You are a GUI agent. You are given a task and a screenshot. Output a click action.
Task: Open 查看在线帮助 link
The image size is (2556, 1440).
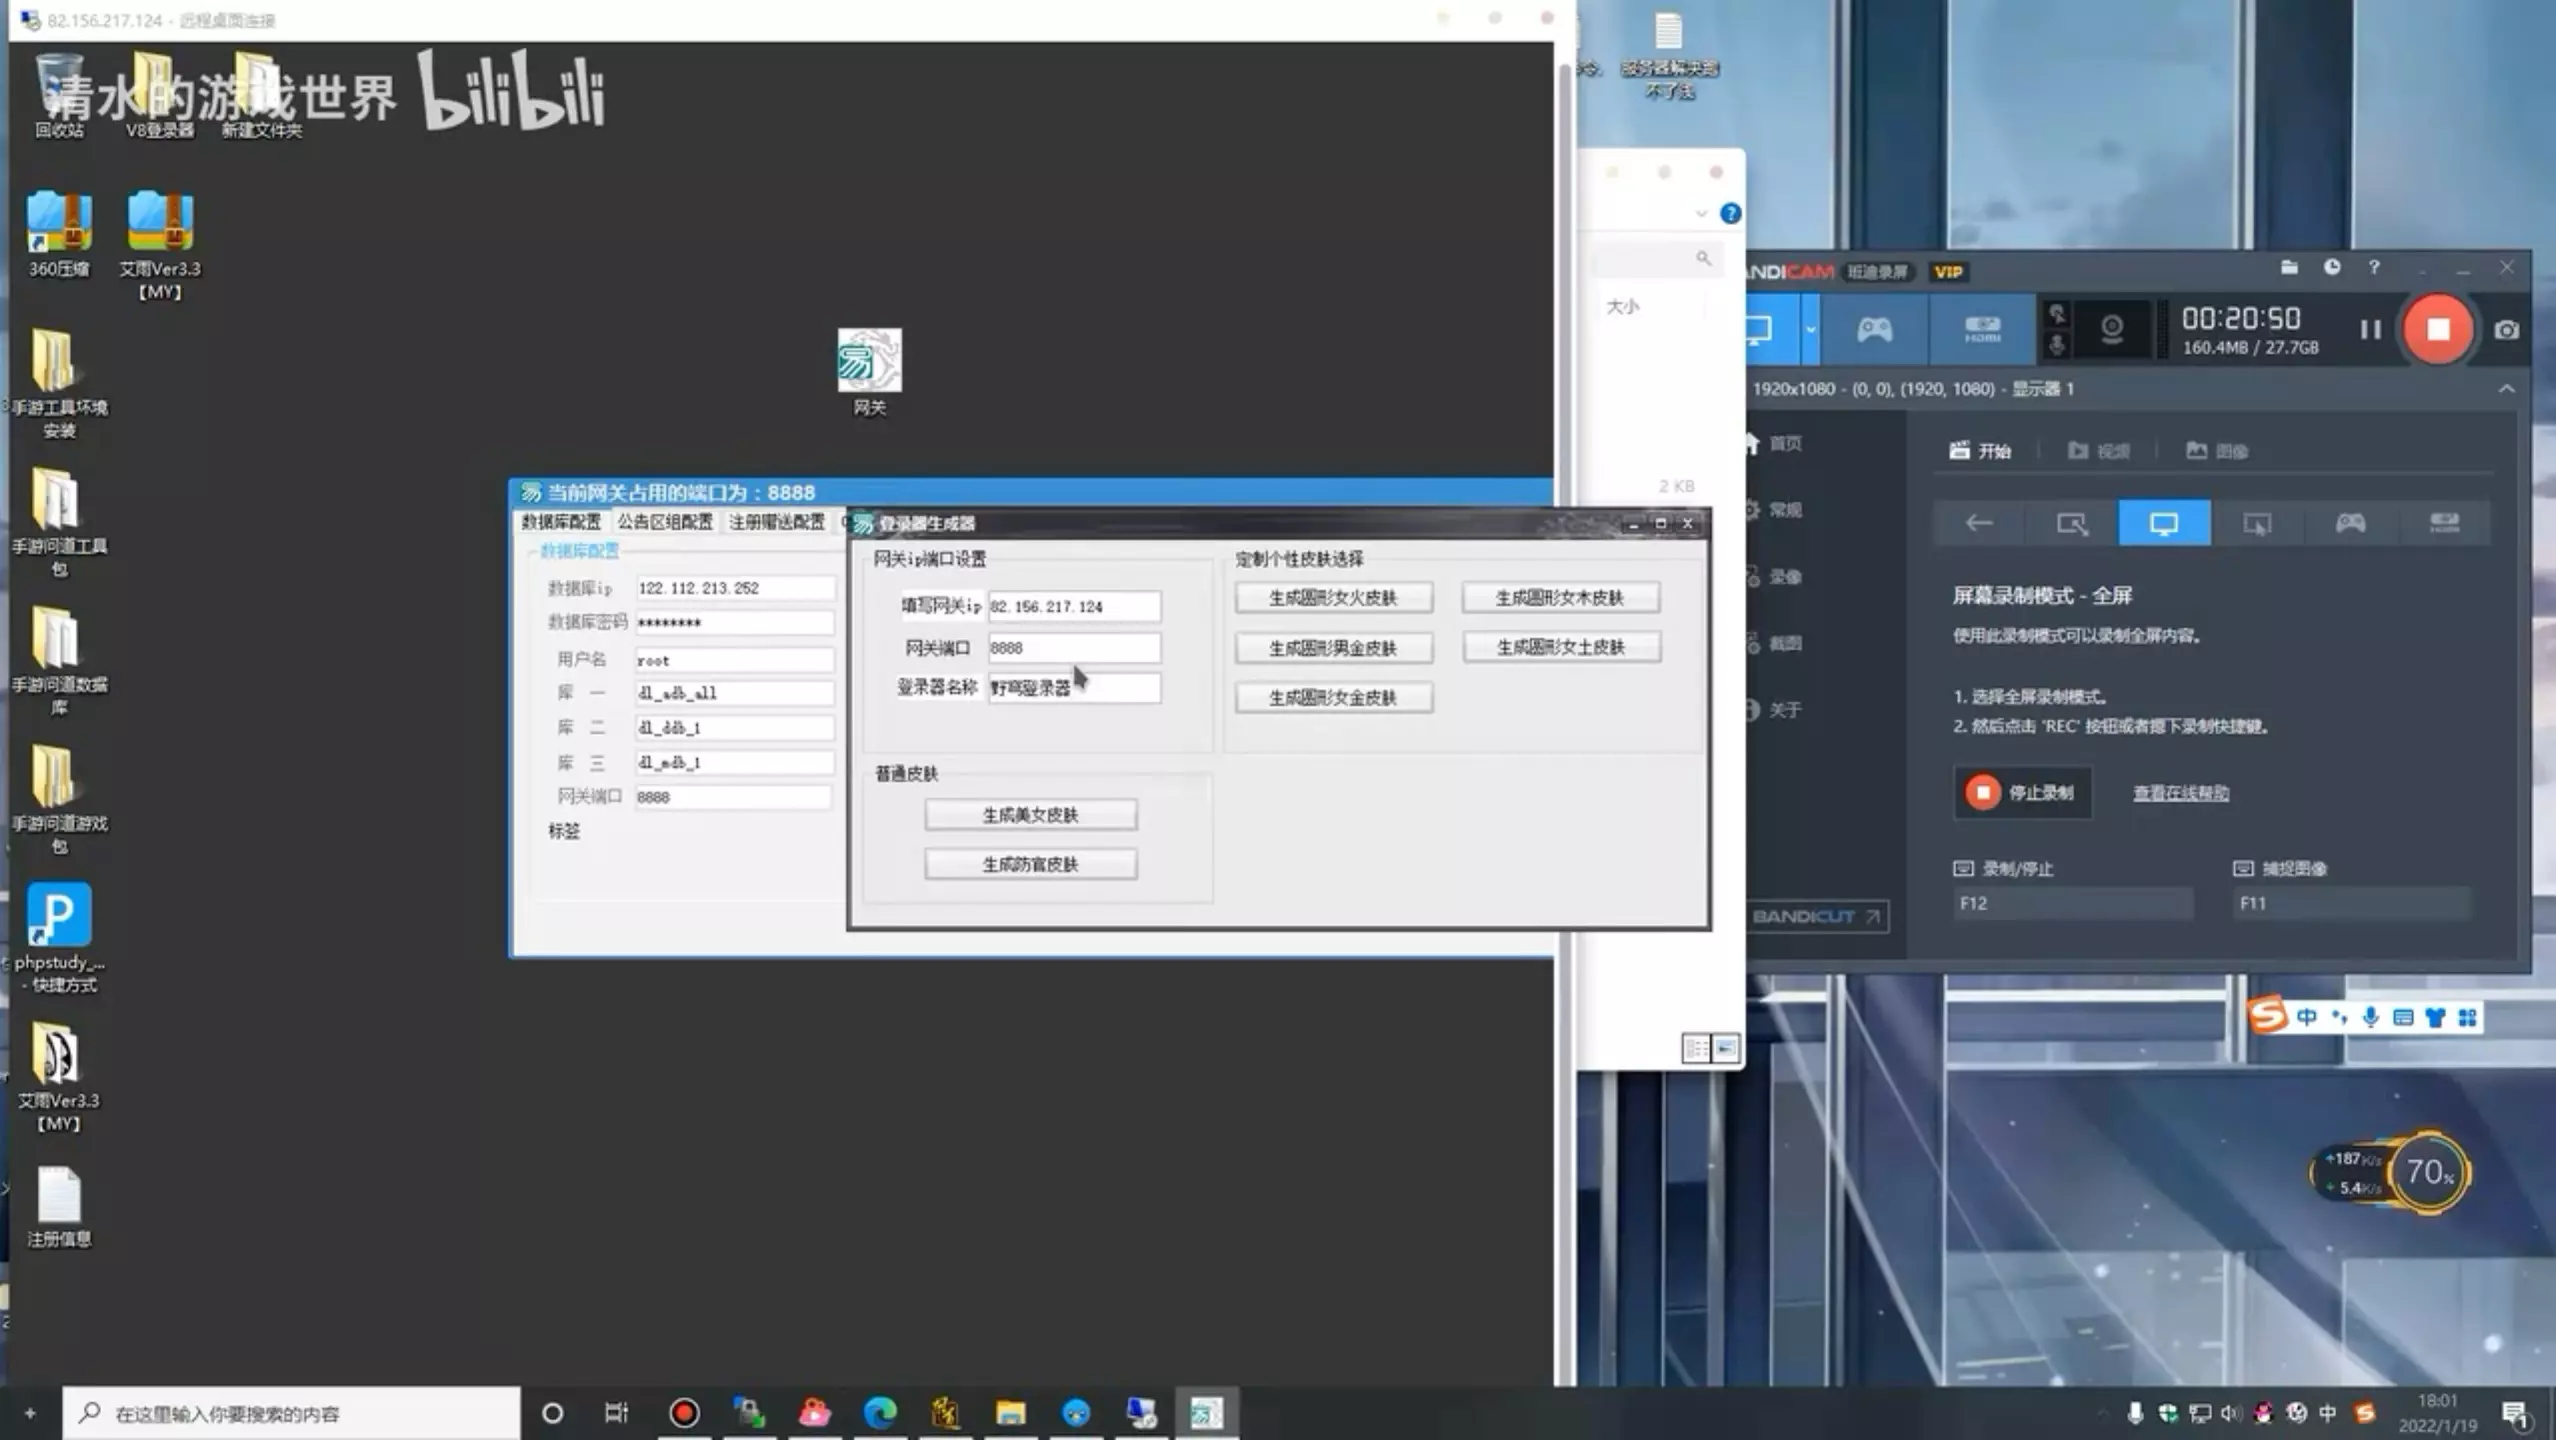(2180, 793)
